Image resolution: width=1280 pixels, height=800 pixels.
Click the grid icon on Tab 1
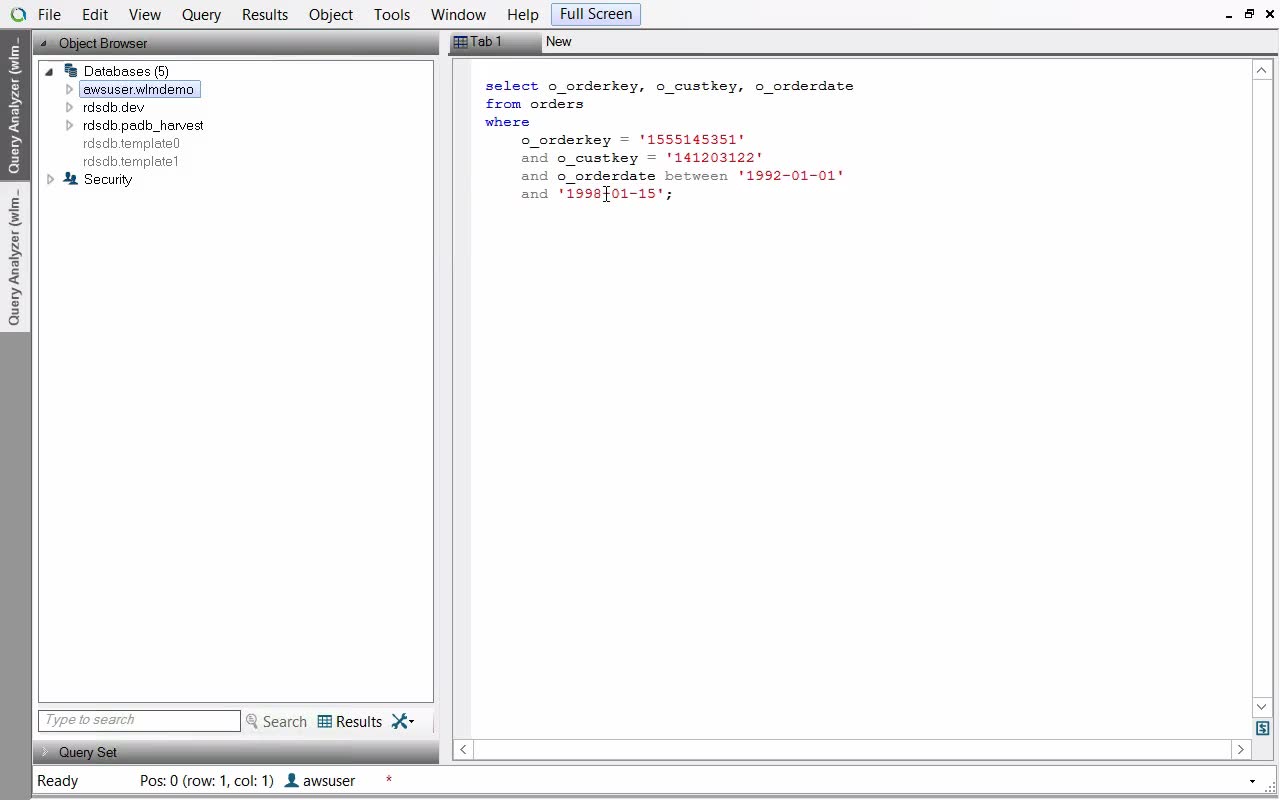click(460, 42)
